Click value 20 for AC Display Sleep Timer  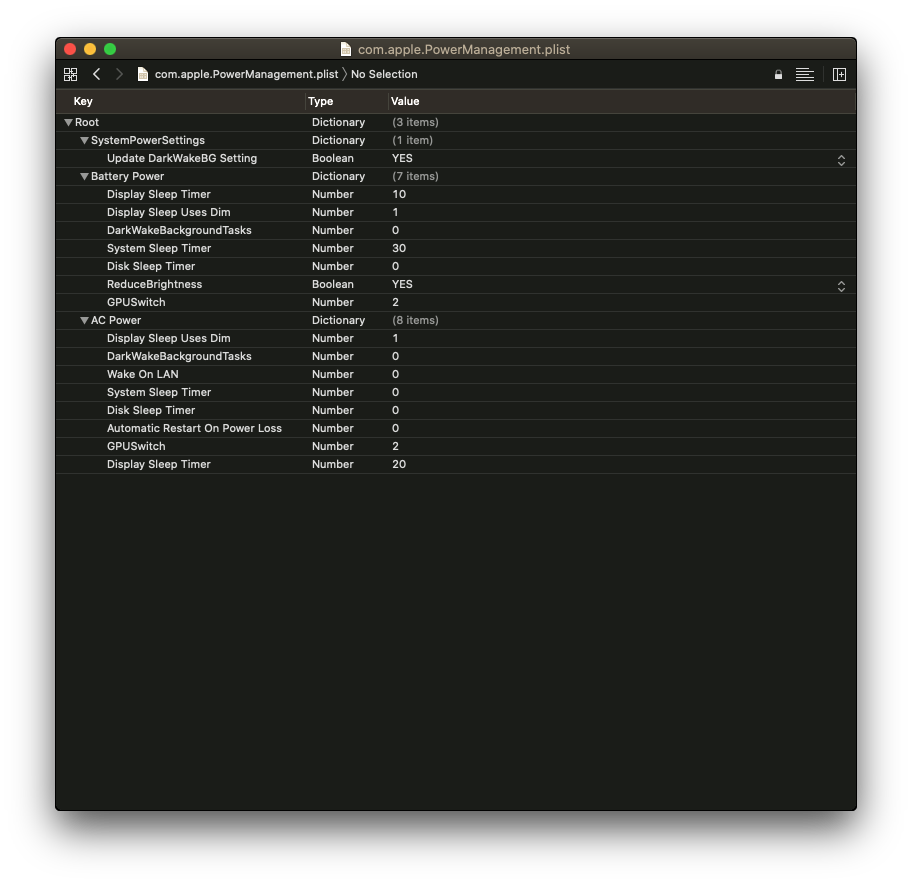[x=399, y=465]
